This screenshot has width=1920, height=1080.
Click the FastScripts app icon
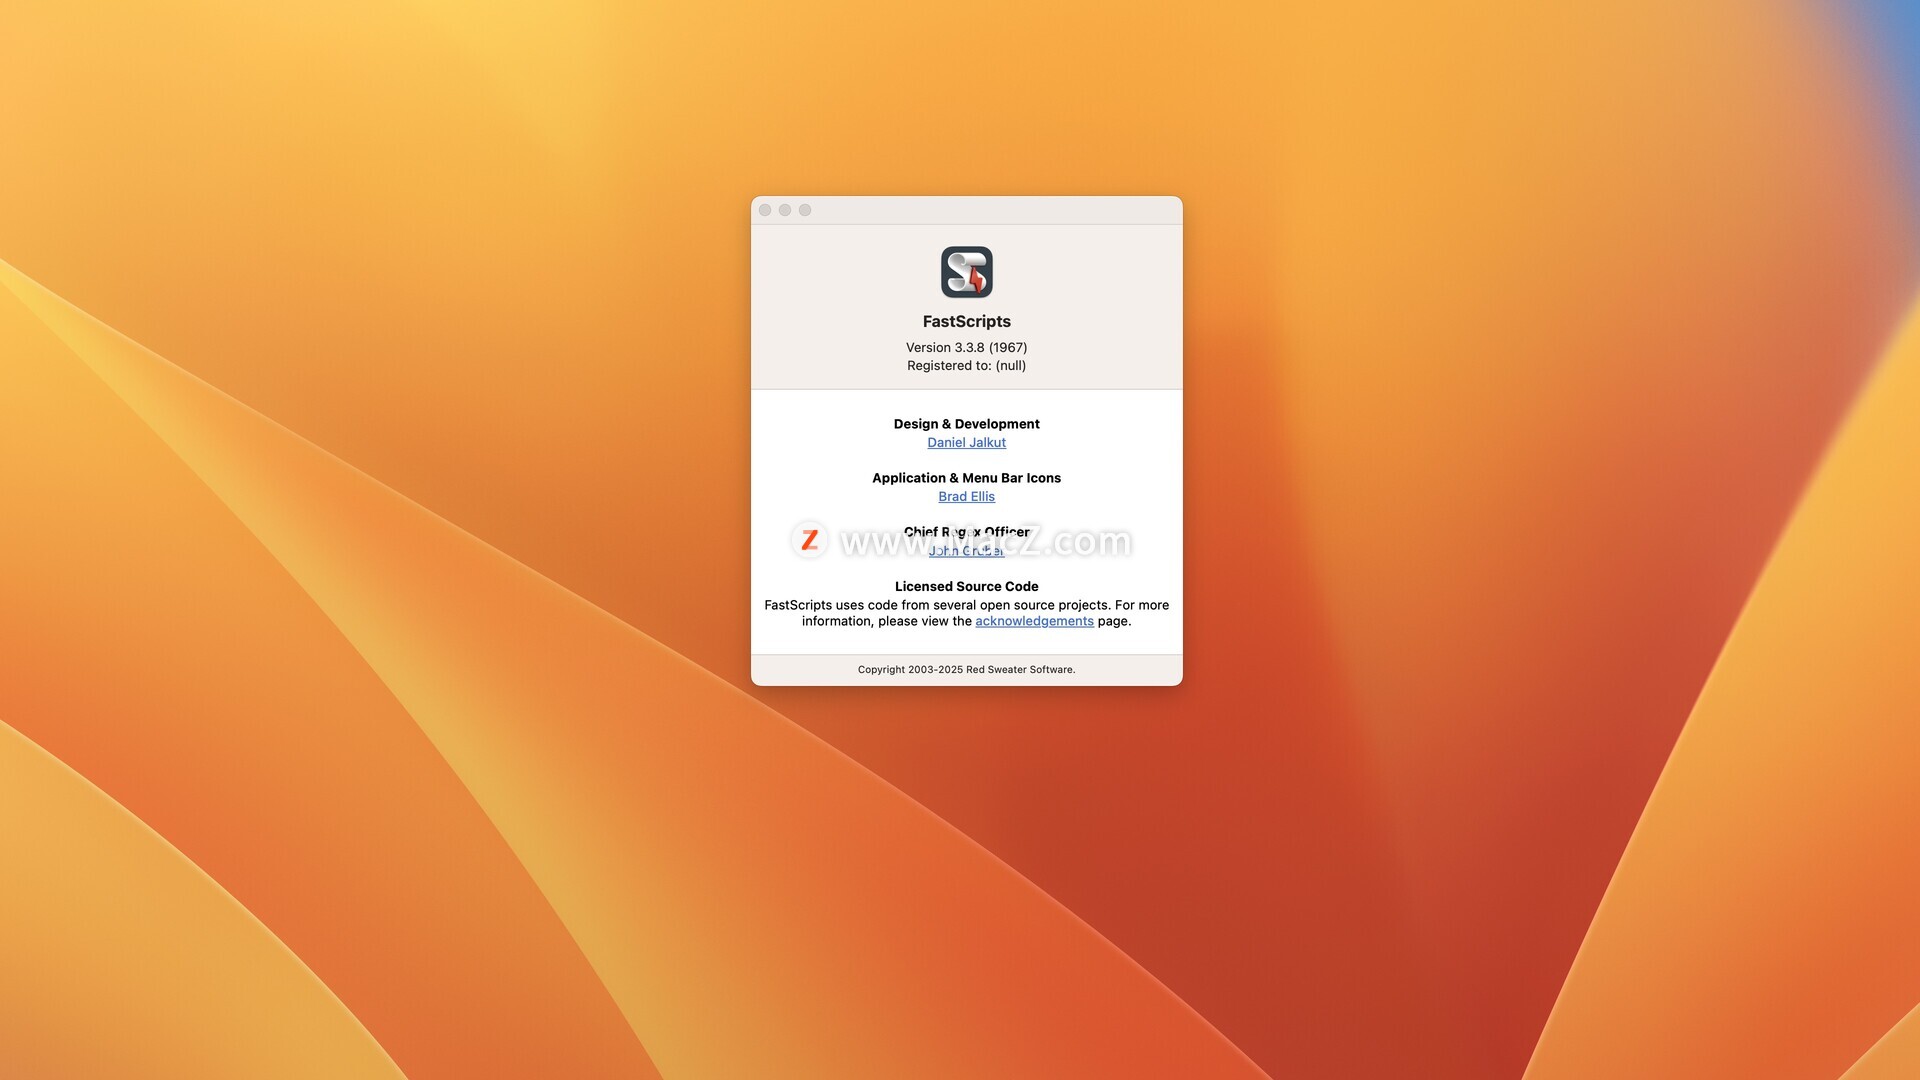coord(966,272)
